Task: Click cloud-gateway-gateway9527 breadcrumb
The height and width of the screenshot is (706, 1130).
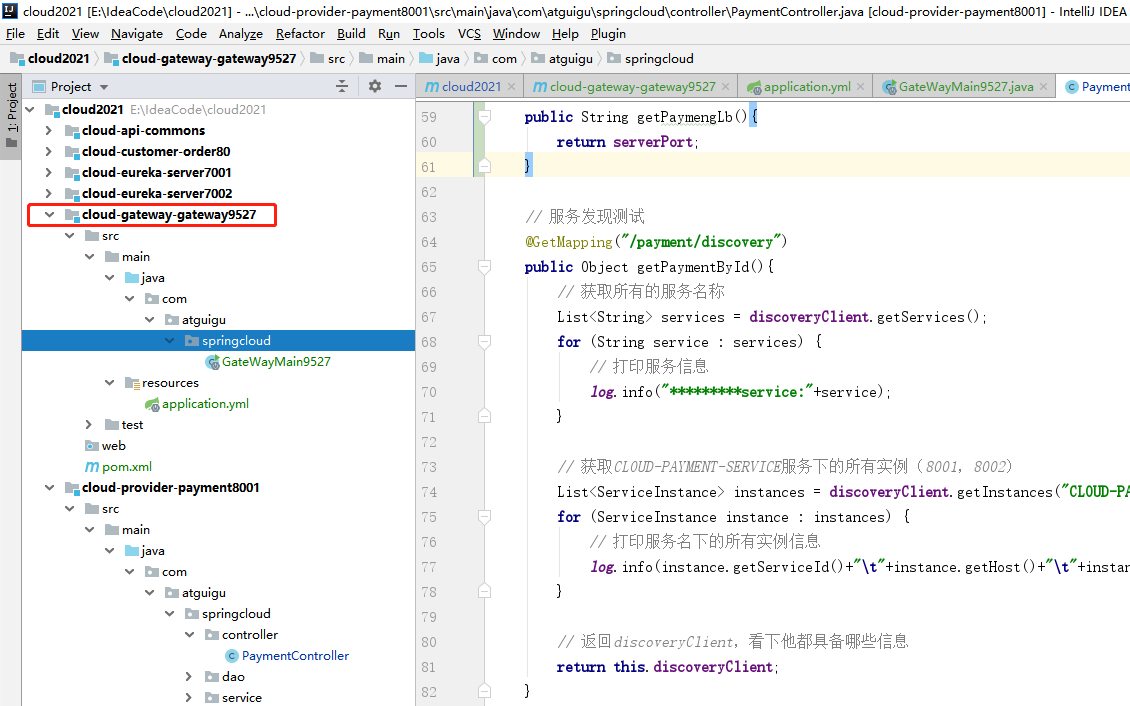Action: point(200,58)
